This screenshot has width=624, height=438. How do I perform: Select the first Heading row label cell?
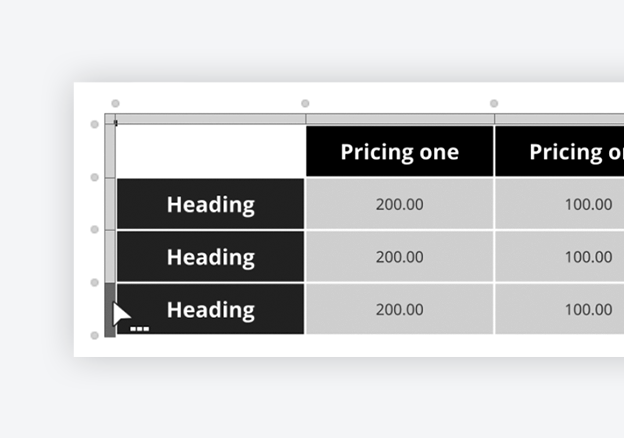click(211, 204)
